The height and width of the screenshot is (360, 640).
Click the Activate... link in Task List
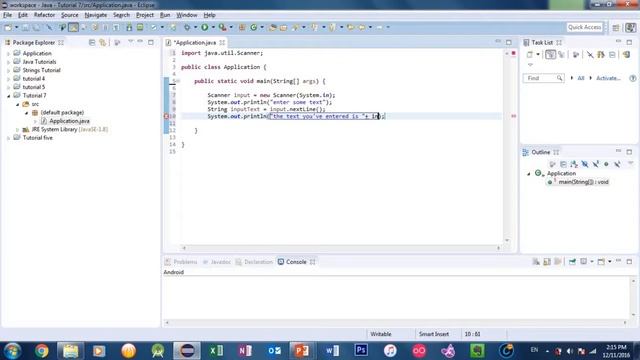coord(608,78)
